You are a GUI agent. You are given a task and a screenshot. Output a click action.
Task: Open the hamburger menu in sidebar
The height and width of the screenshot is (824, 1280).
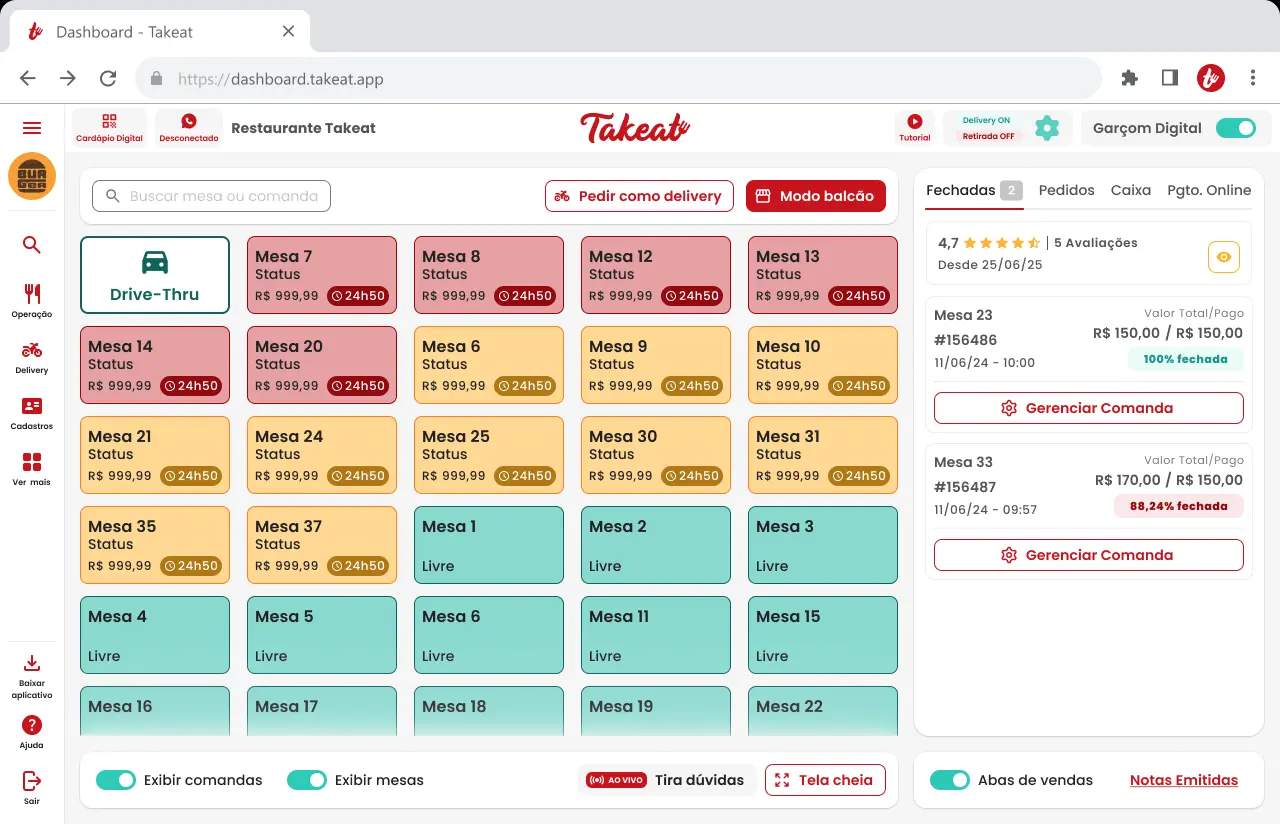click(32, 128)
